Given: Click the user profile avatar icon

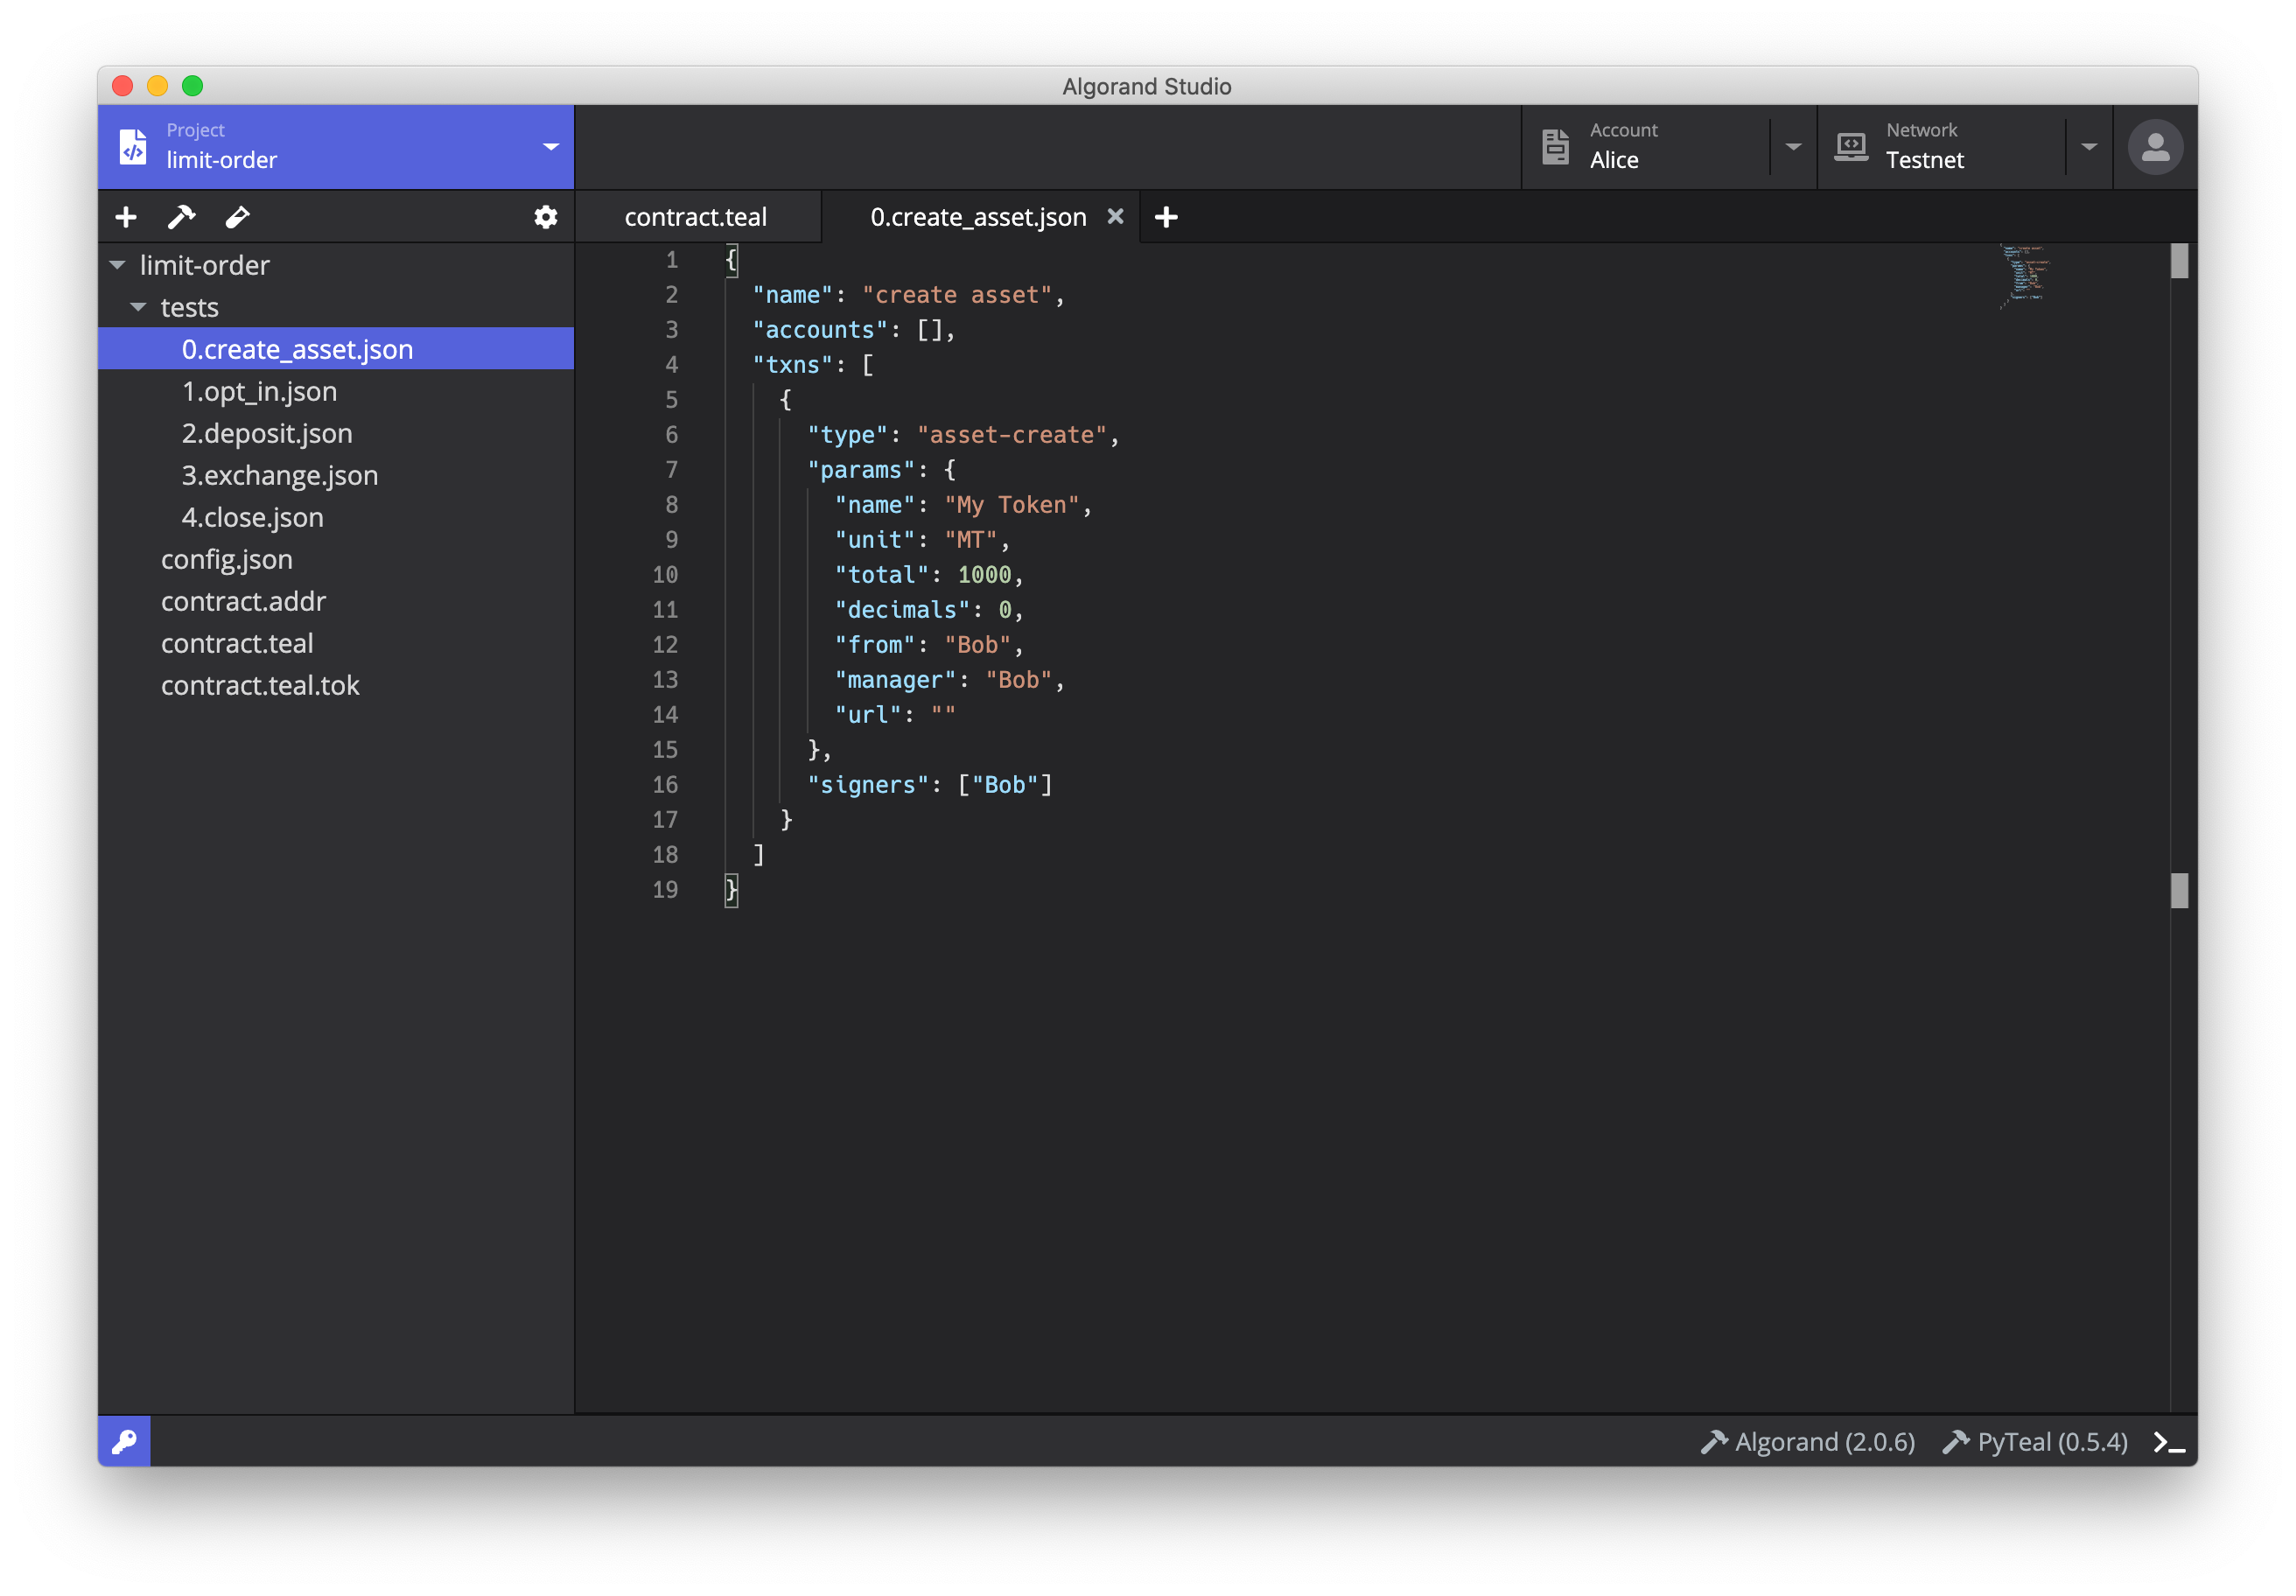Looking at the screenshot, I should [x=2155, y=147].
